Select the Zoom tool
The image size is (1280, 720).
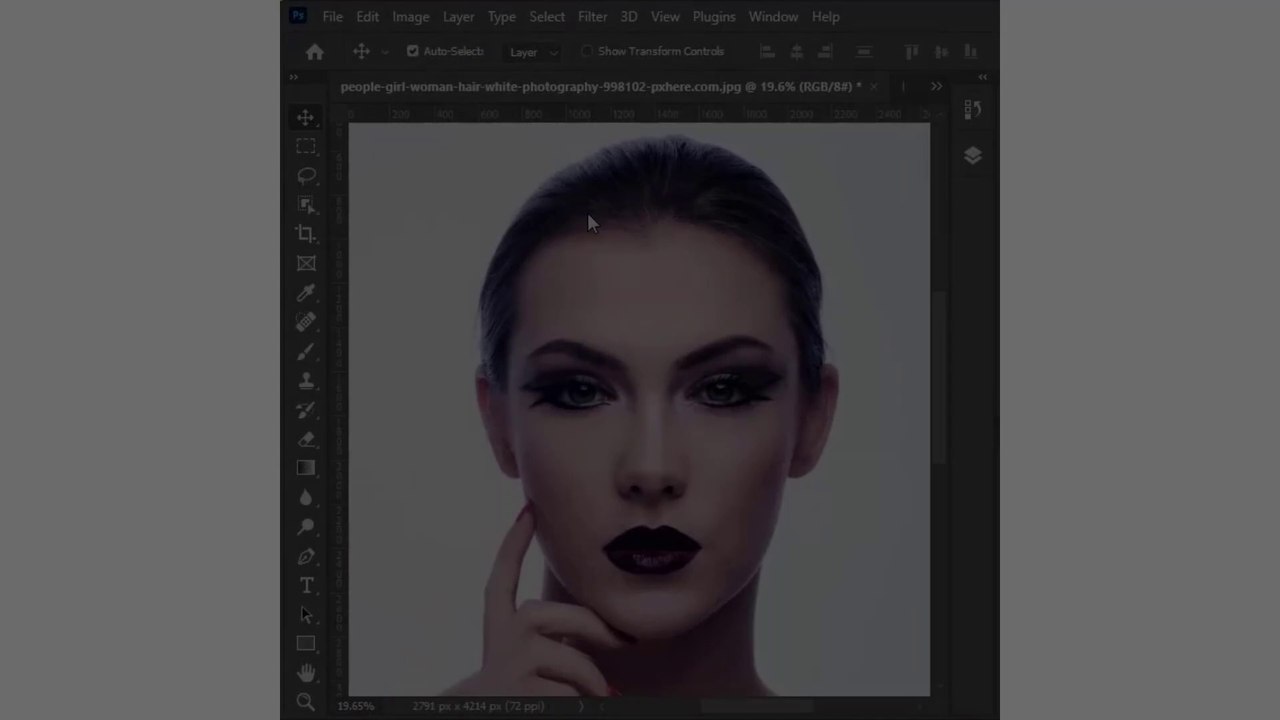[x=306, y=702]
